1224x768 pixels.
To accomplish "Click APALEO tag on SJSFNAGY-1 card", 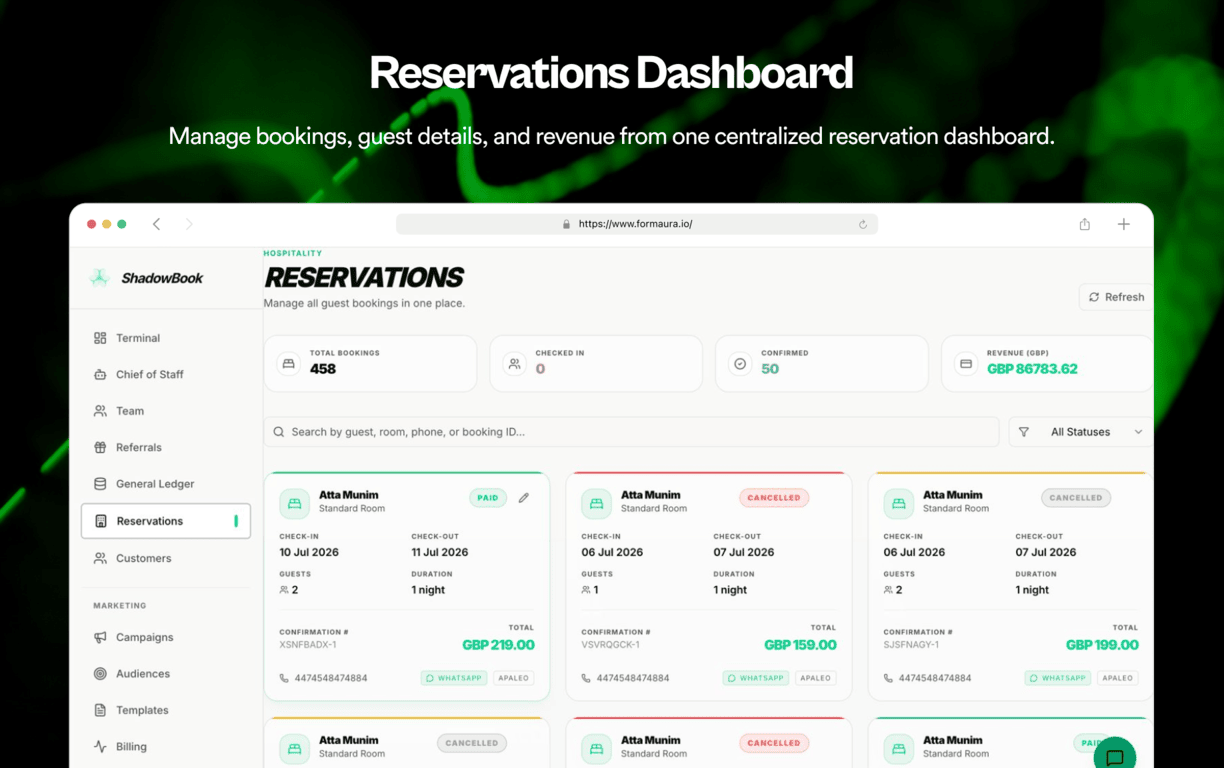I will click(x=1118, y=678).
